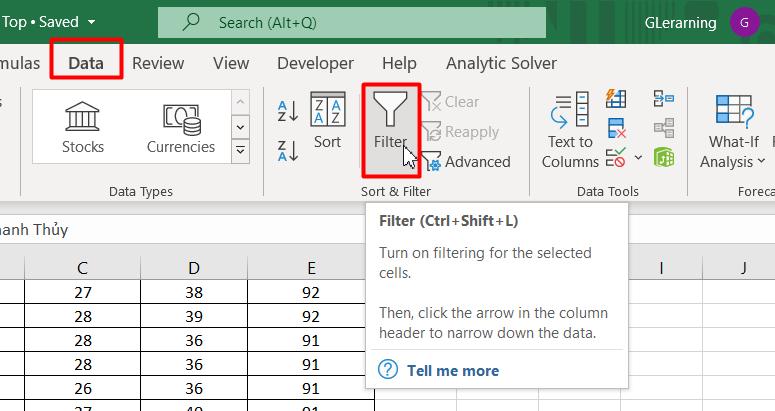This screenshot has width=775, height=411.
Task: Sort A to Z ascending
Action: (x=288, y=111)
